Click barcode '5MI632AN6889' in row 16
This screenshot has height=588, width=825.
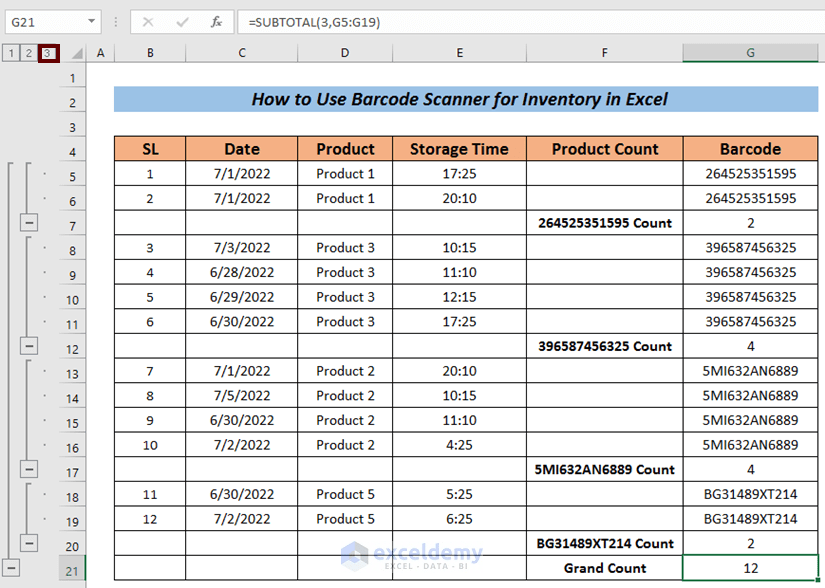coord(750,444)
